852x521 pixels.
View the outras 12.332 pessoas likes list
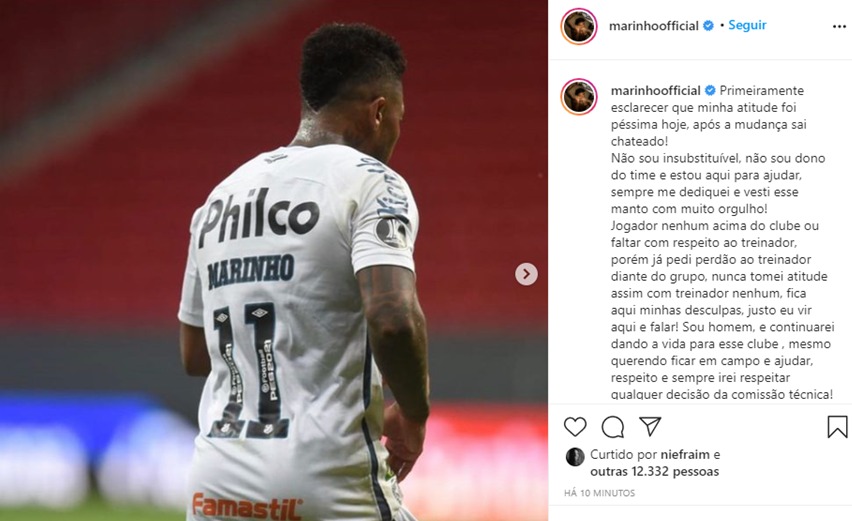pos(654,472)
